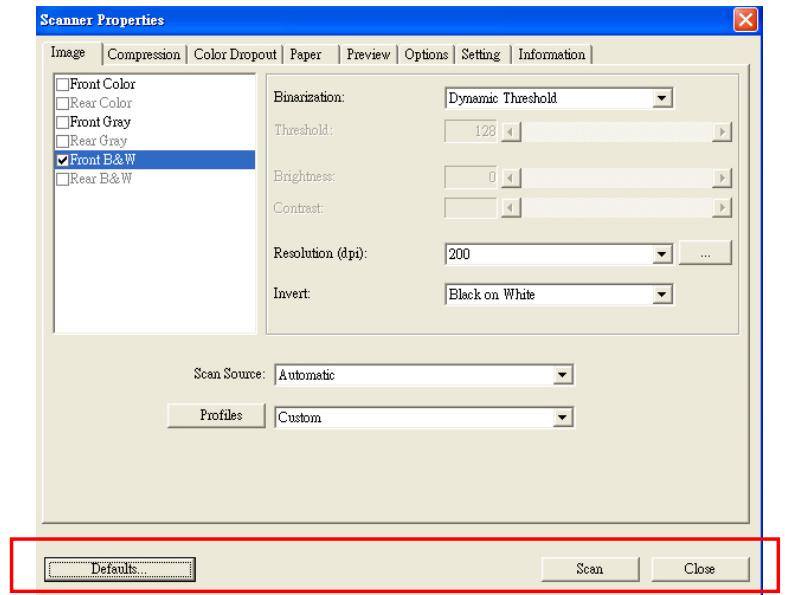Close the Scanner Properties window with X

[x=745, y=21]
